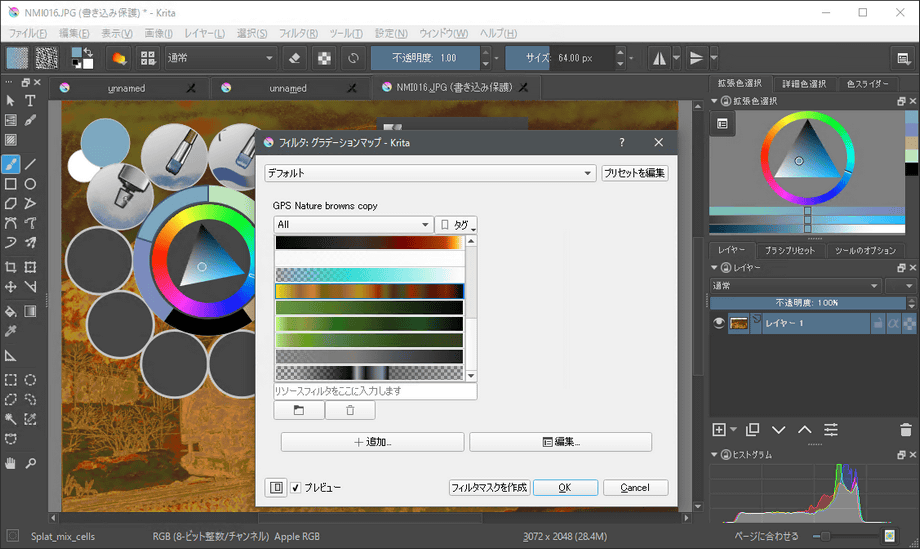Select the Rectangular Selection tool
This screenshot has height=549, width=920.
pos(11,380)
